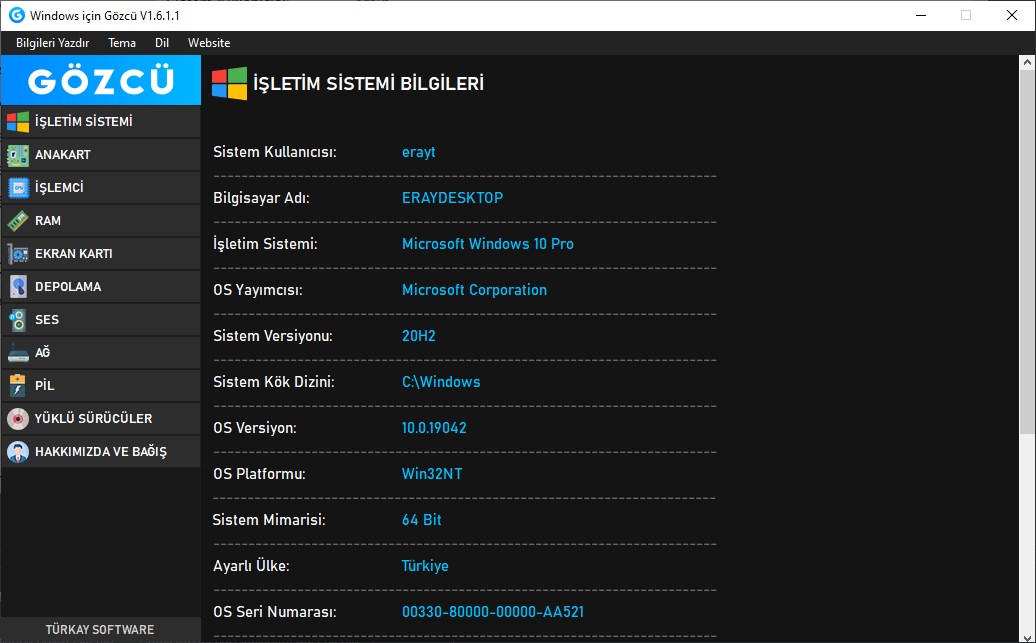Click the OS Seri Numarası label

point(275,612)
